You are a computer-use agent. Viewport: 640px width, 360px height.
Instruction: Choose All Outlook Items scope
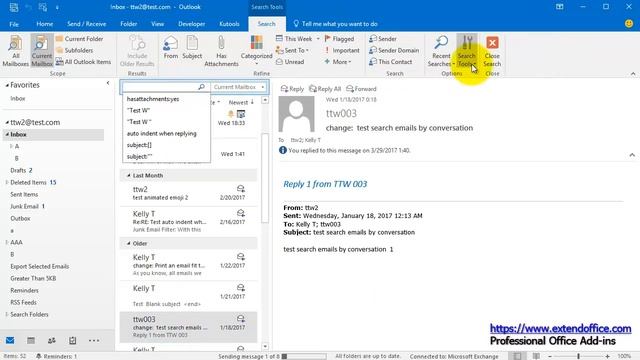tap(83, 62)
